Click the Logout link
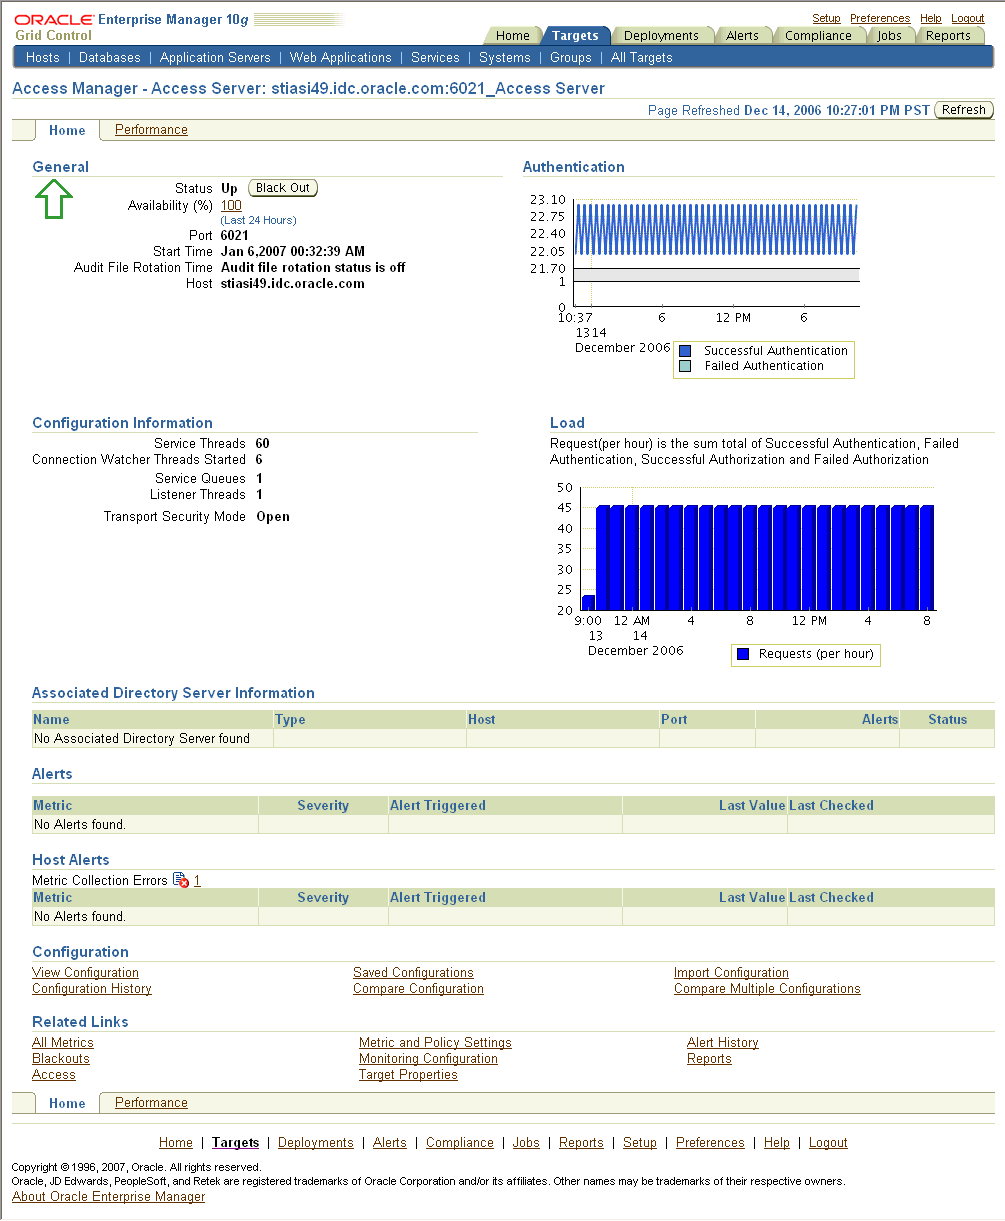Screen dimensions: 1005x1221 point(967,17)
